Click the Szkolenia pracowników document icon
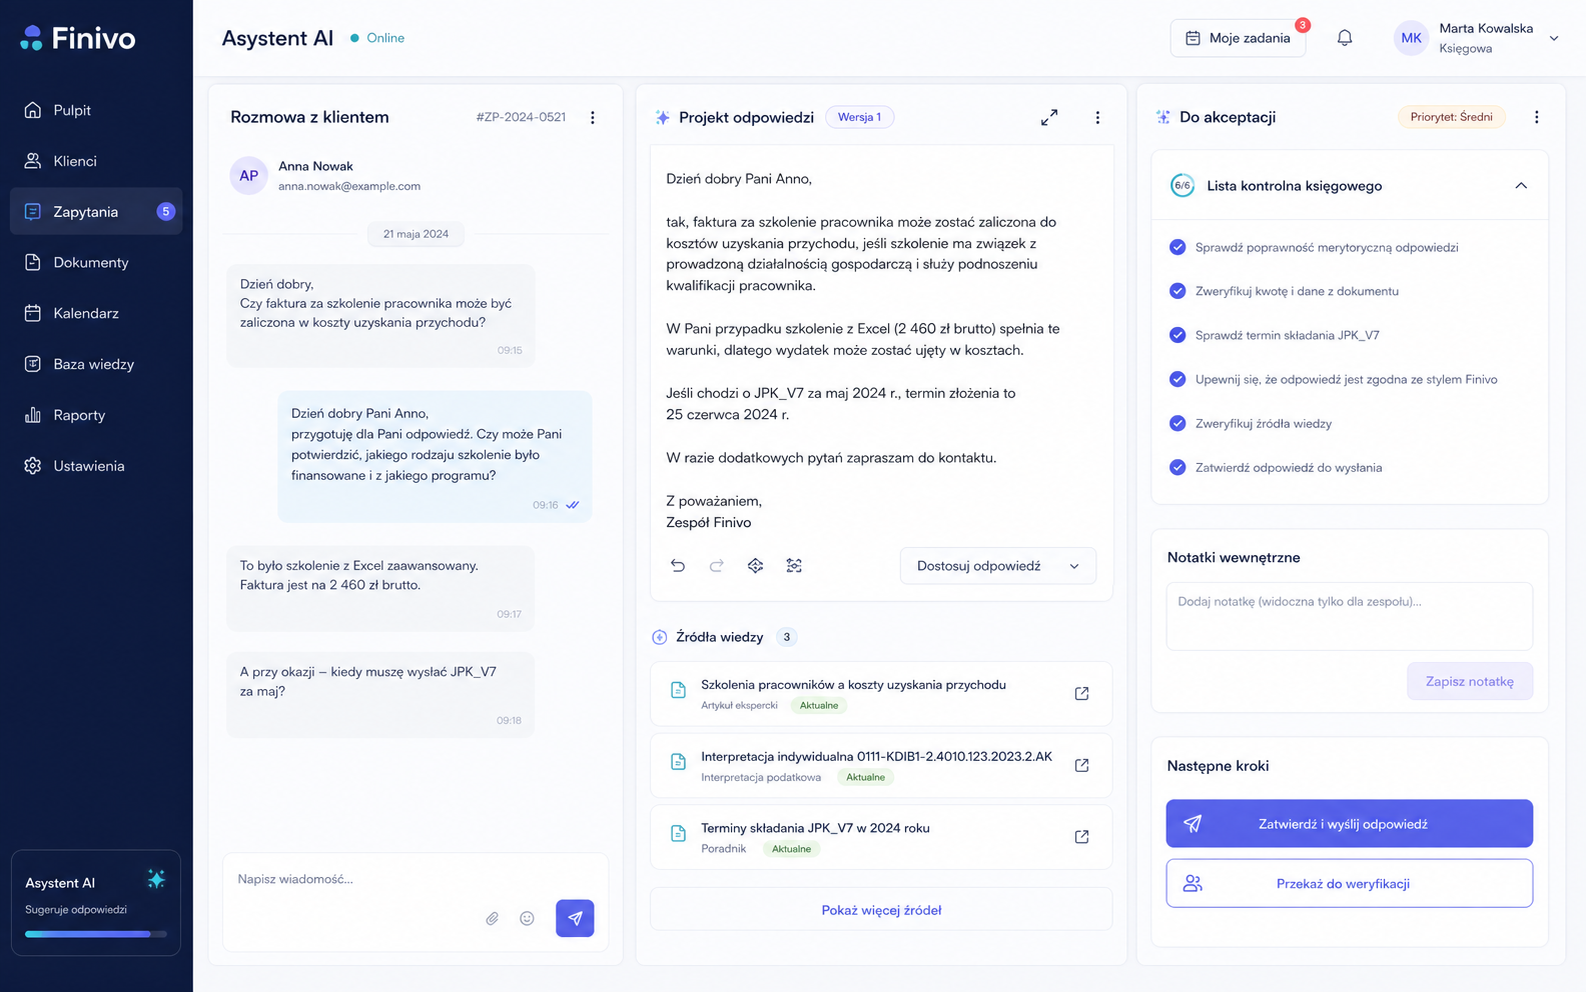1586x992 pixels. [678, 690]
